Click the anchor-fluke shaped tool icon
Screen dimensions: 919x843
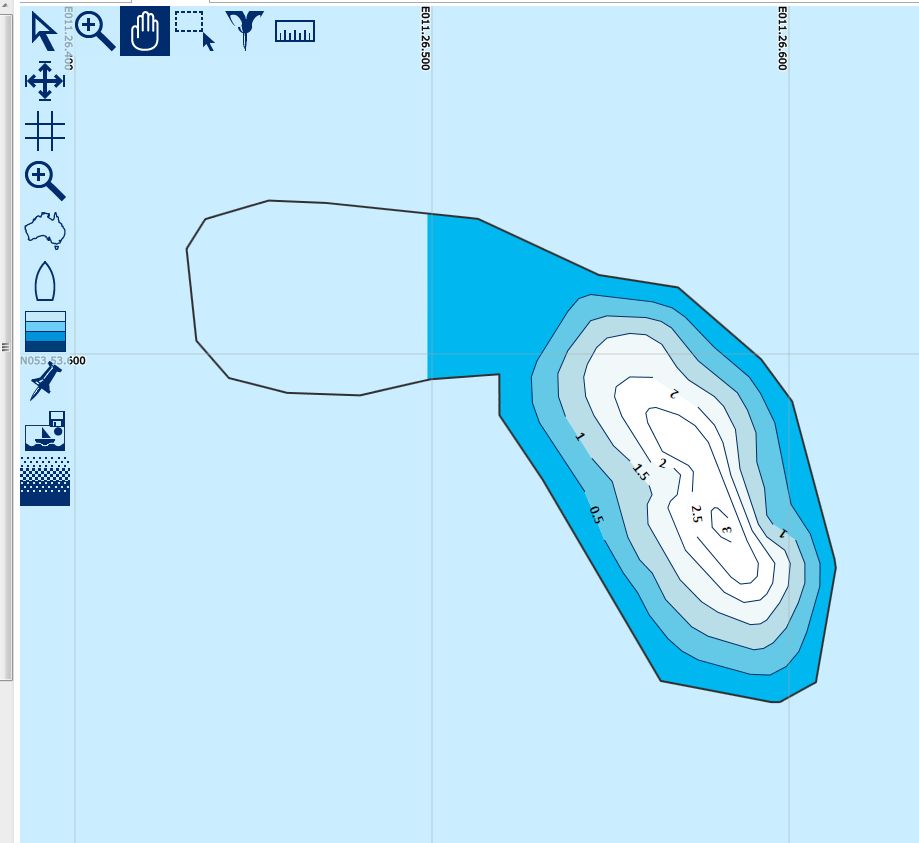click(x=244, y=31)
